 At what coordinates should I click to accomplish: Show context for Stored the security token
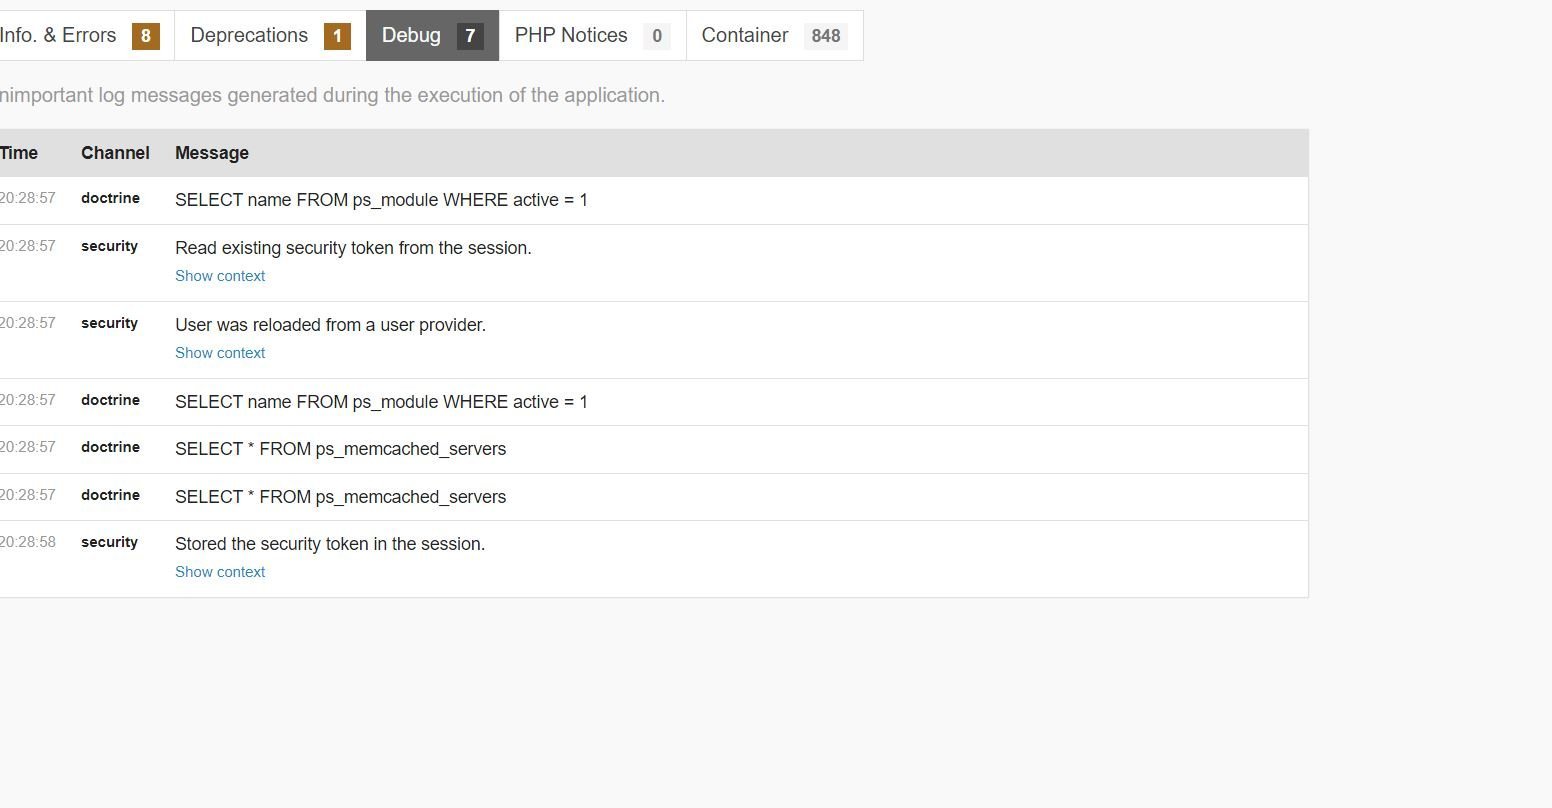(220, 572)
